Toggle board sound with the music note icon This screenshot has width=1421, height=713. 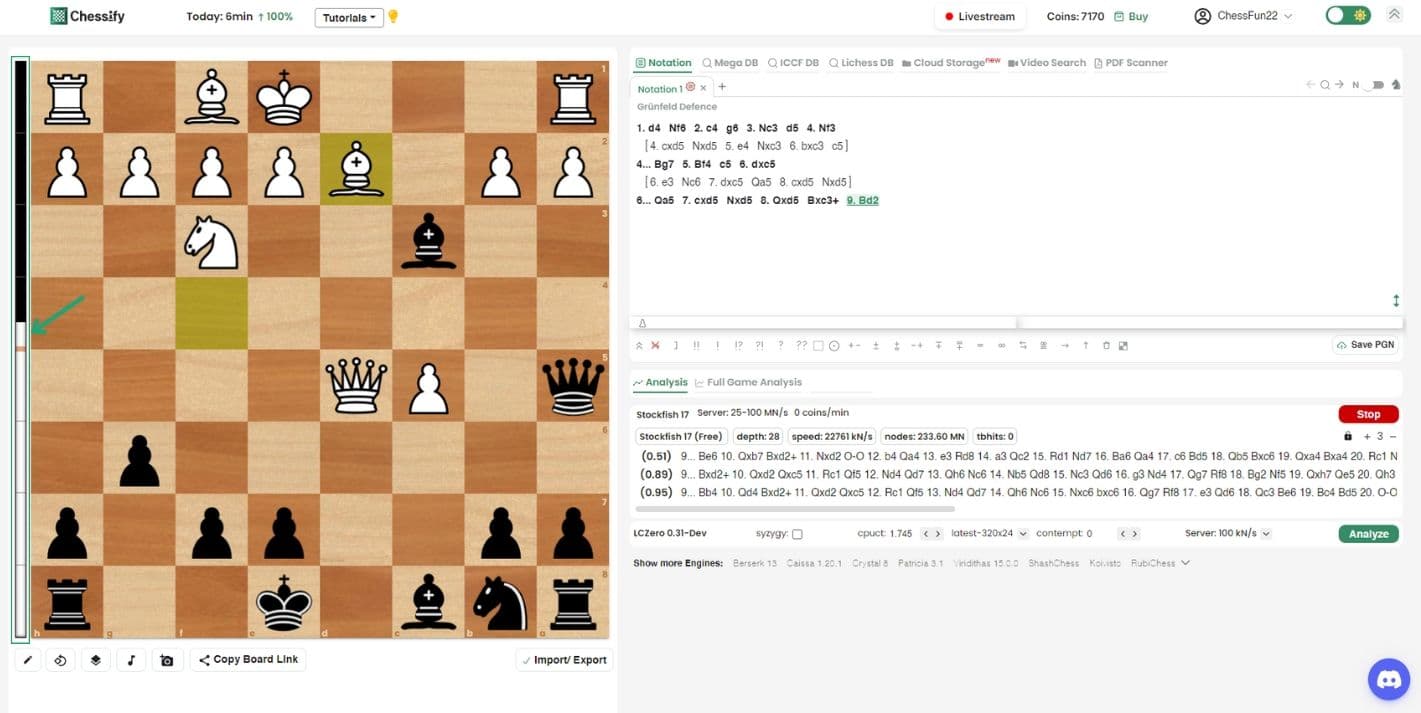click(131, 660)
